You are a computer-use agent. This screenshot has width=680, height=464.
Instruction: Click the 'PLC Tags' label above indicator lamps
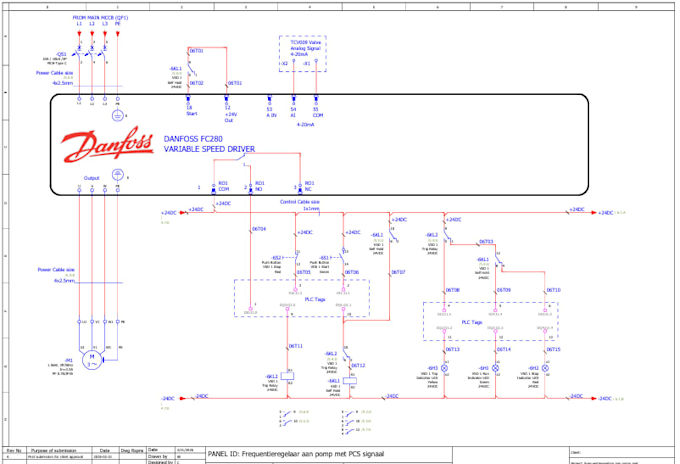(472, 322)
